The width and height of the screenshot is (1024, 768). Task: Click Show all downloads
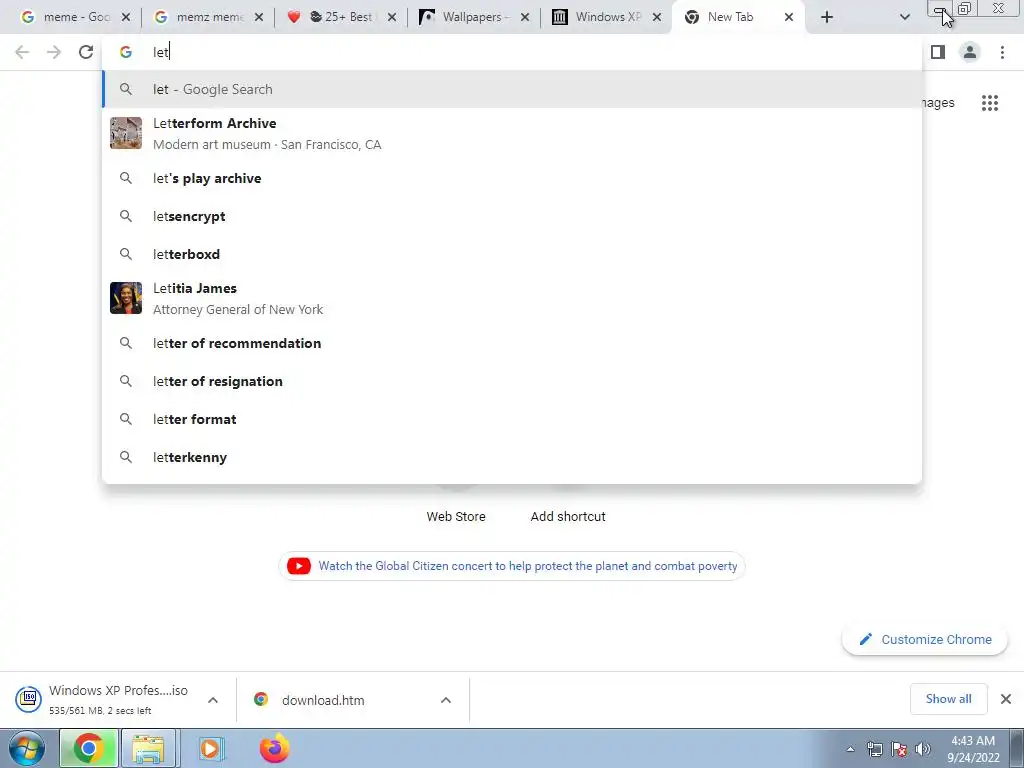tap(948, 699)
